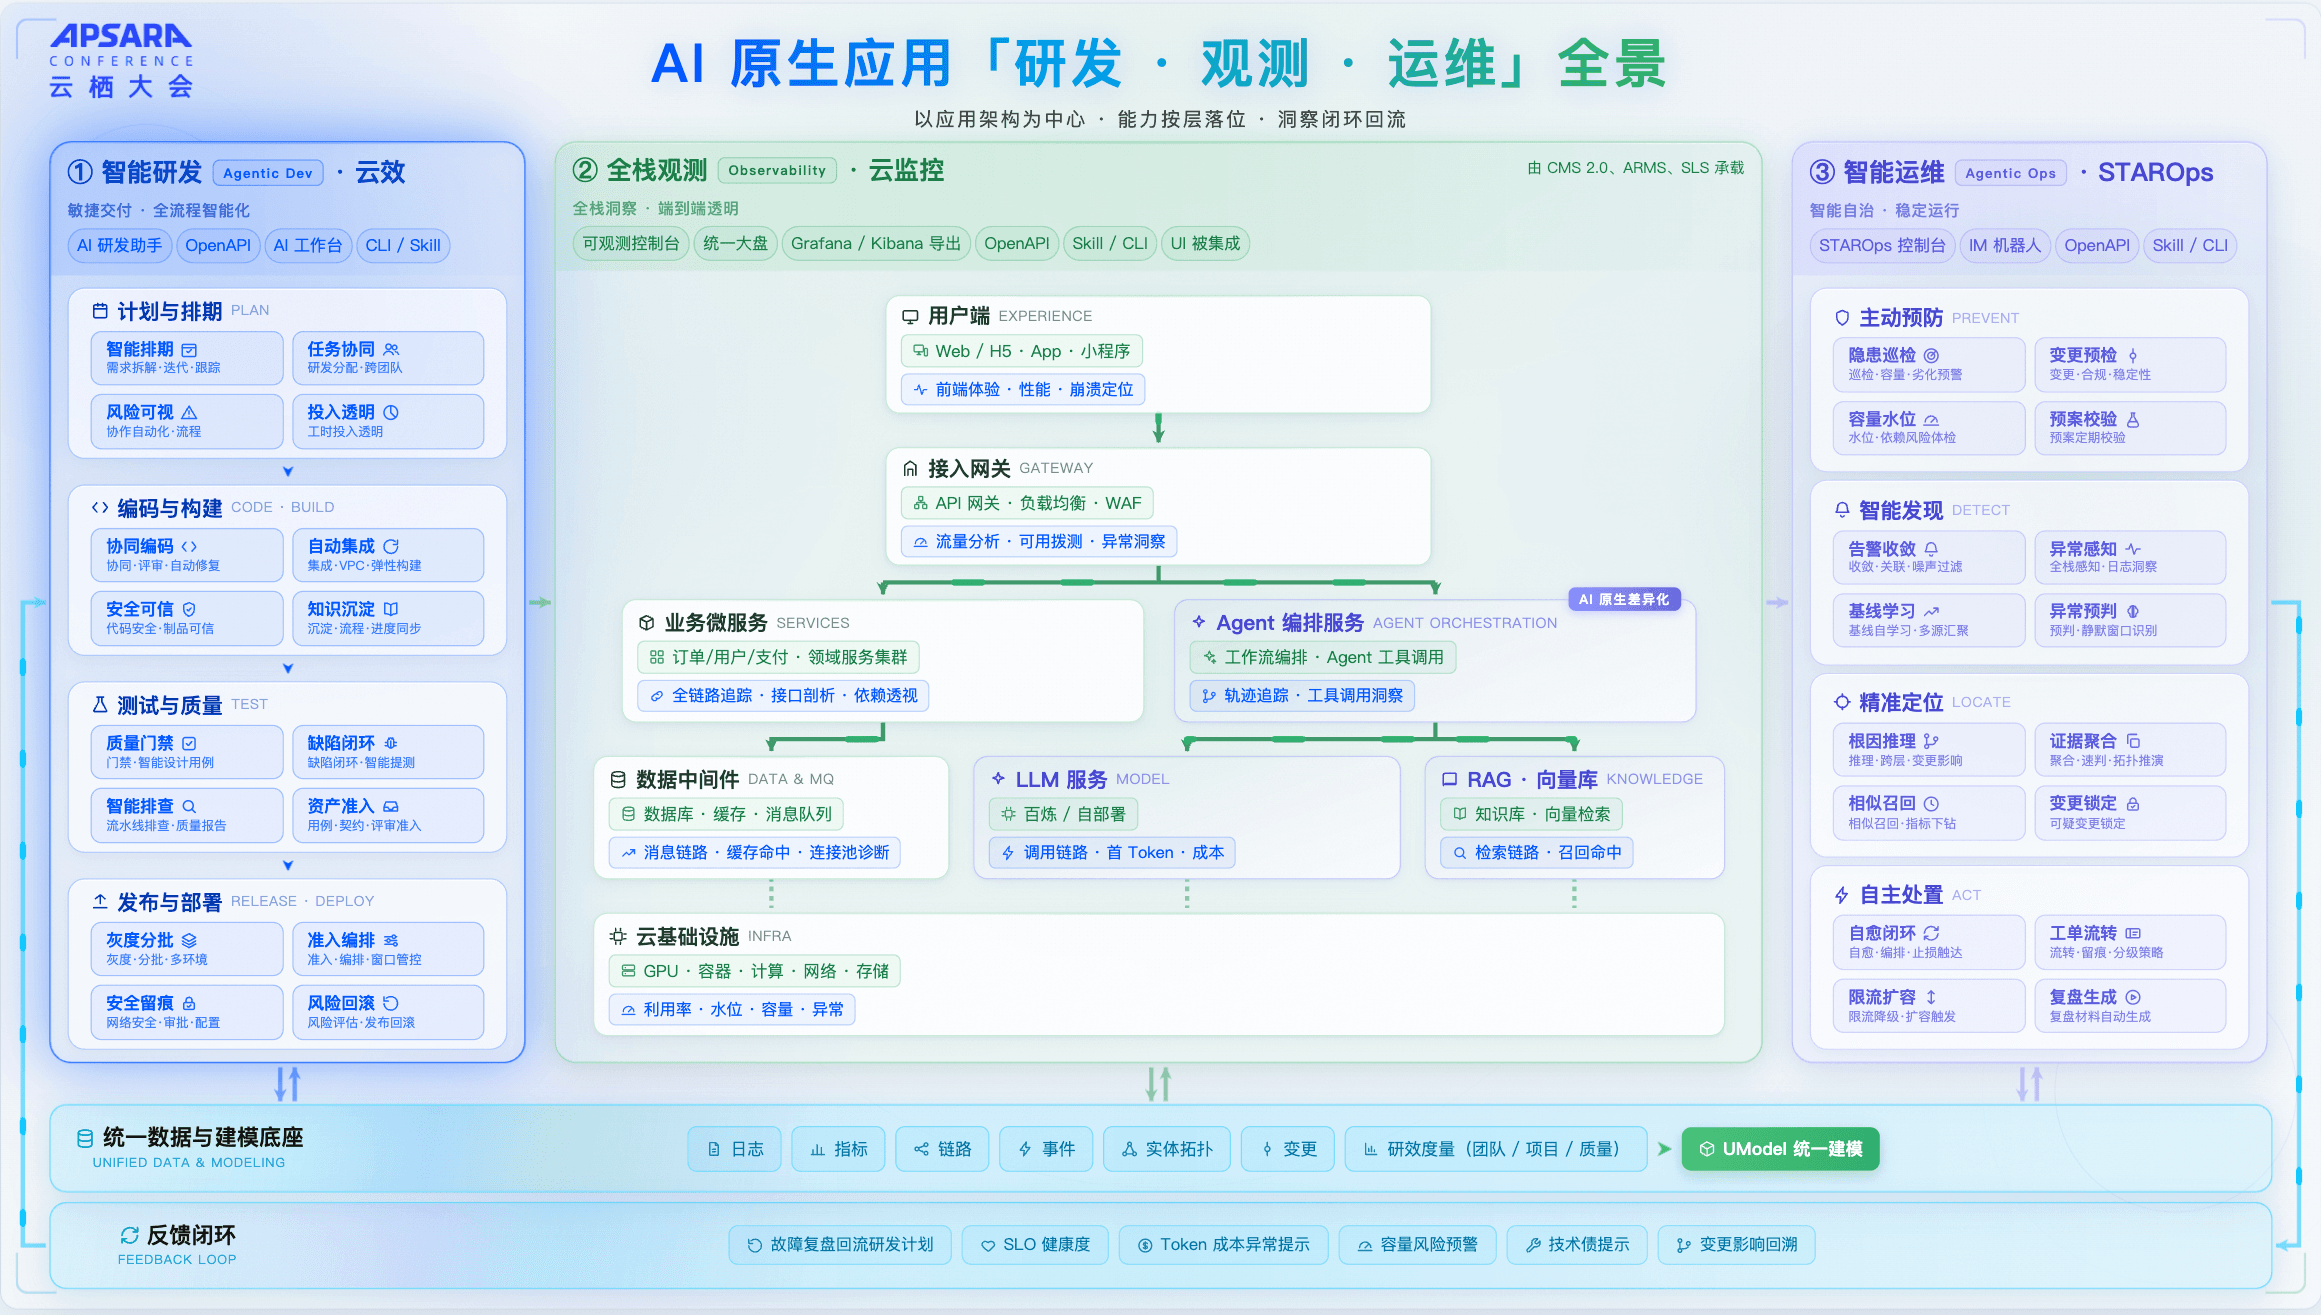
Task: Click the sparkle icon beside Agent 编排服务
Action: point(1198,622)
